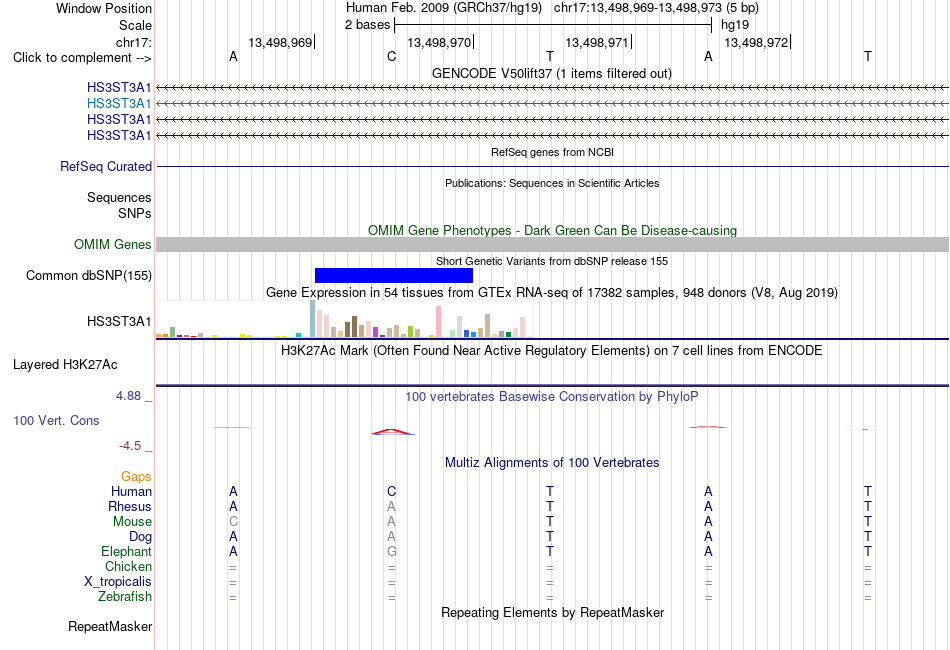Click the "chr17:" ruler label
Screen dimensions: 950x650
(133, 42)
